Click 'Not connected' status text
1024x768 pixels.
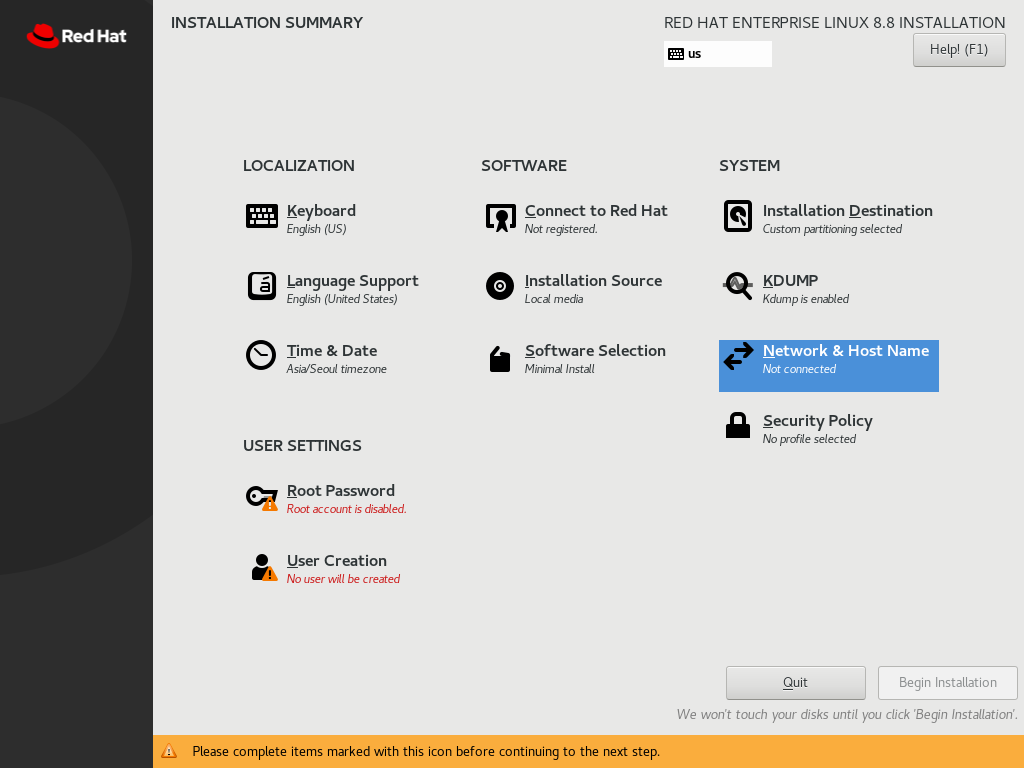pos(799,369)
